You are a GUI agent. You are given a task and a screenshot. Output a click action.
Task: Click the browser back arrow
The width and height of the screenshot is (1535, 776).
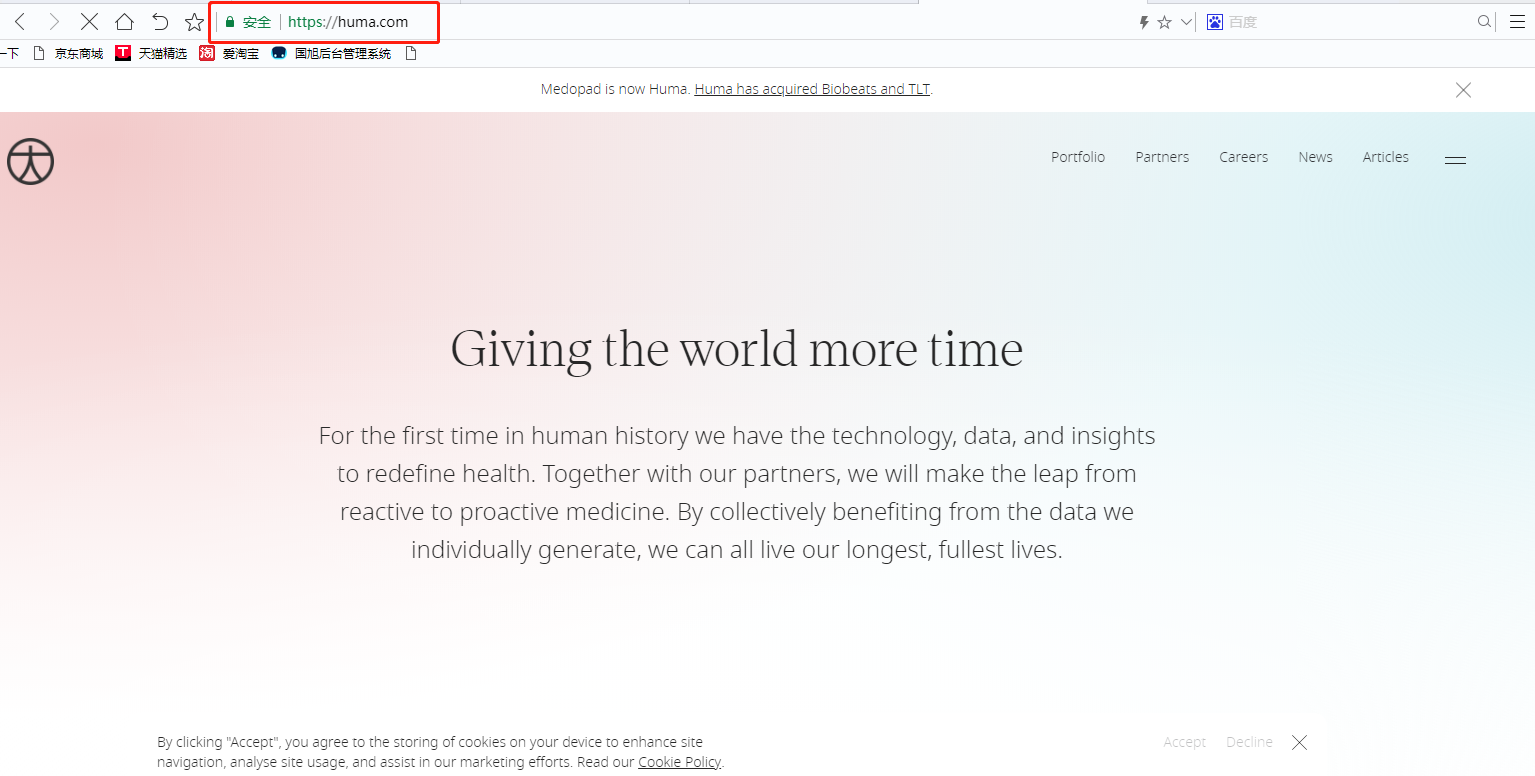(20, 22)
